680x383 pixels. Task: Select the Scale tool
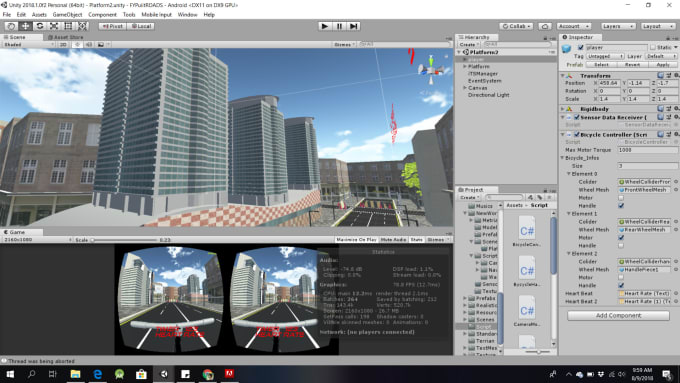point(54,26)
